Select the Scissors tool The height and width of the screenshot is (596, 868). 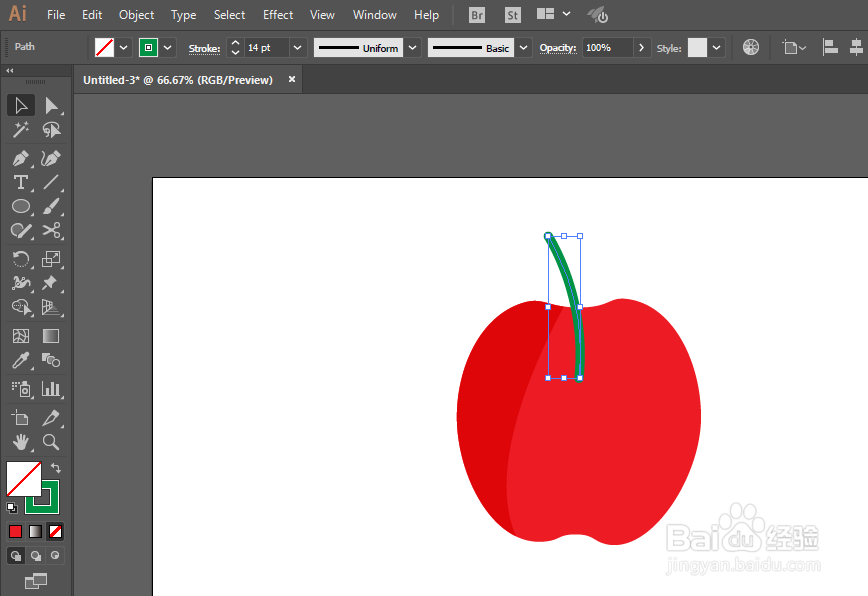tap(51, 230)
